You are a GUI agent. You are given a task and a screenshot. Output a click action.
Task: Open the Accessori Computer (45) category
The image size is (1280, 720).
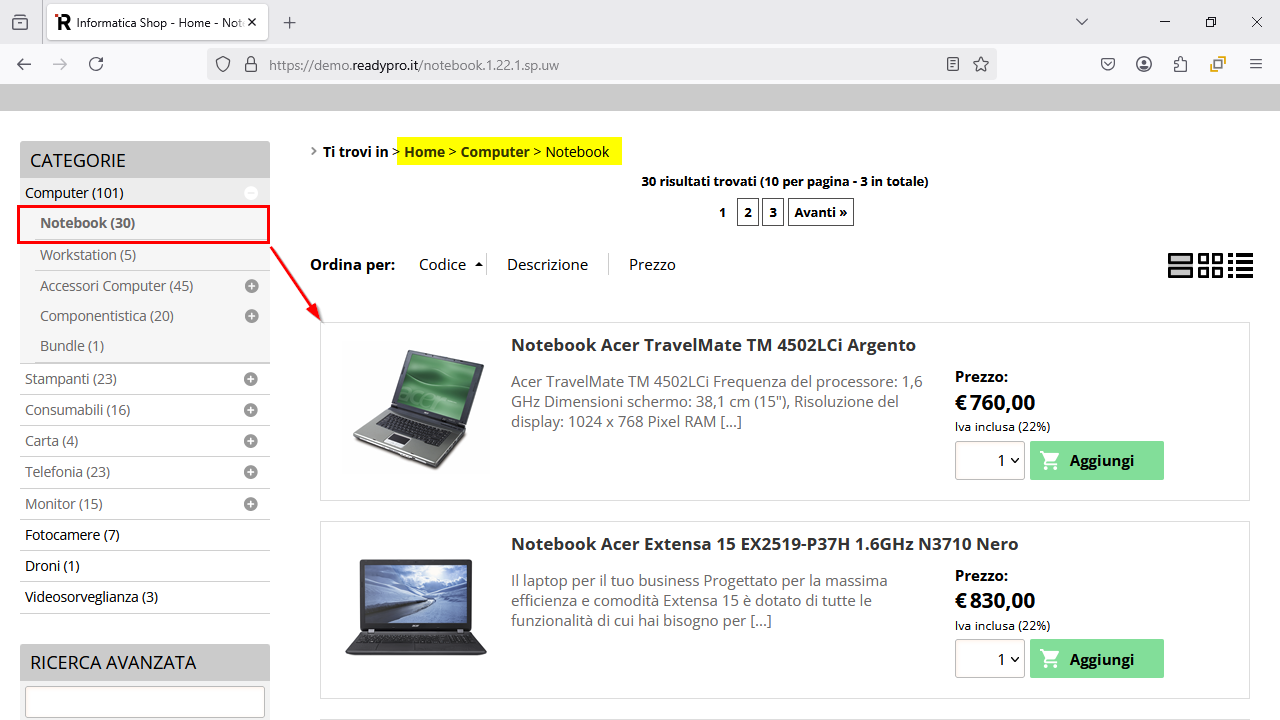117,286
